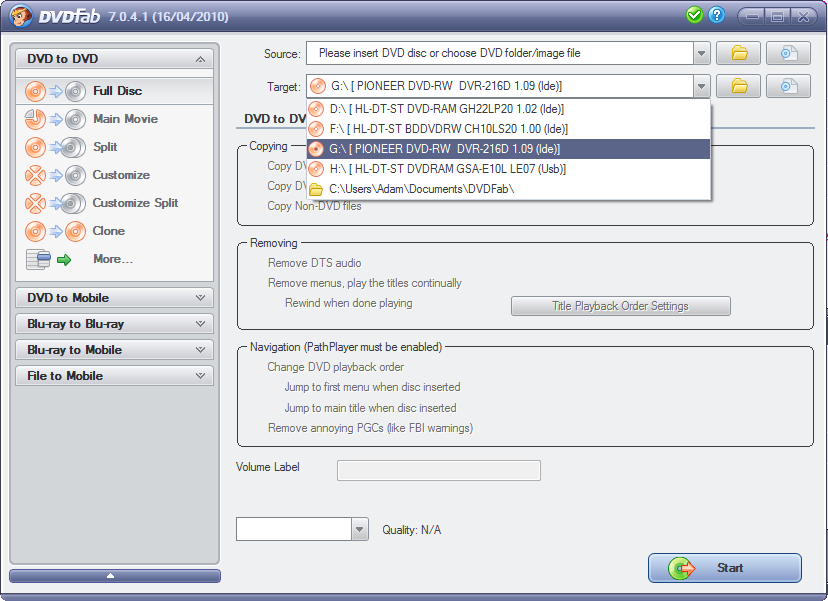Click the green checkmark update icon
This screenshot has height=601, width=828.
[x=694, y=15]
